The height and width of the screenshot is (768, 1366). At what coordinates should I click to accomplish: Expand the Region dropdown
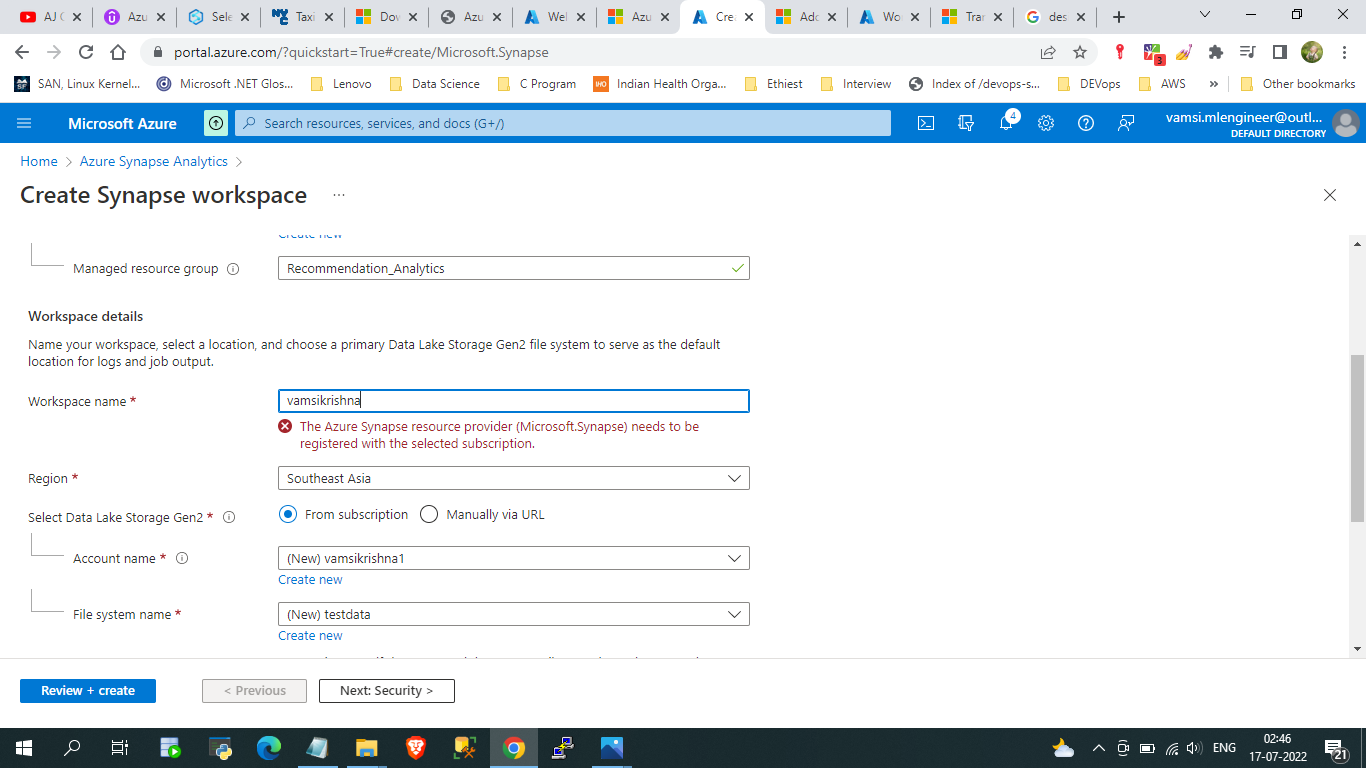point(514,478)
